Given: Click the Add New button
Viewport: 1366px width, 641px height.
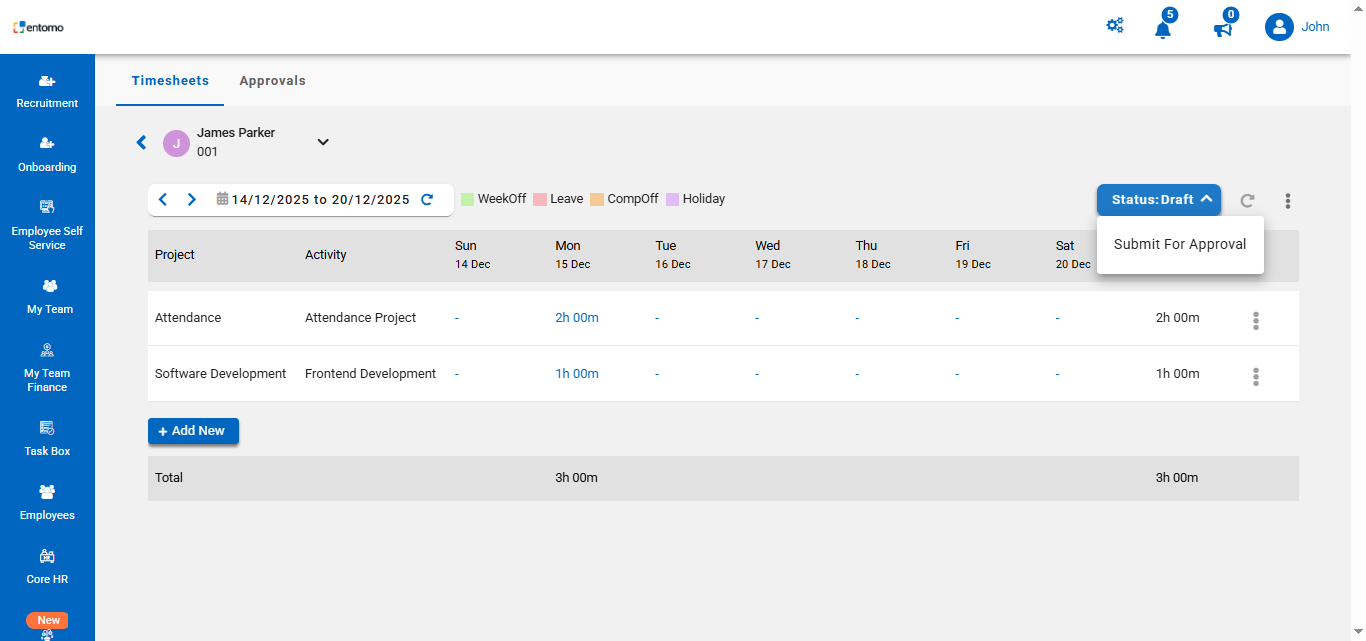Looking at the screenshot, I should [x=193, y=431].
